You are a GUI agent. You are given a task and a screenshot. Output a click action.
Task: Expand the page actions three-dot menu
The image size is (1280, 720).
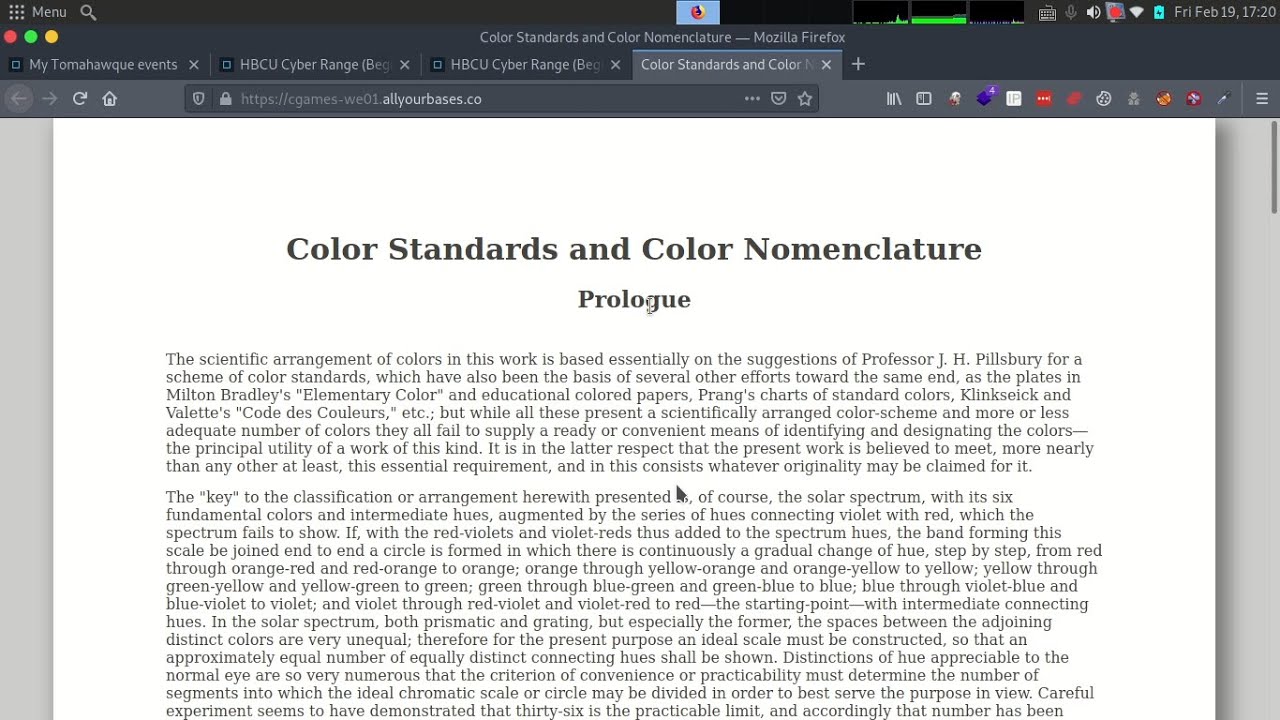[x=752, y=99]
